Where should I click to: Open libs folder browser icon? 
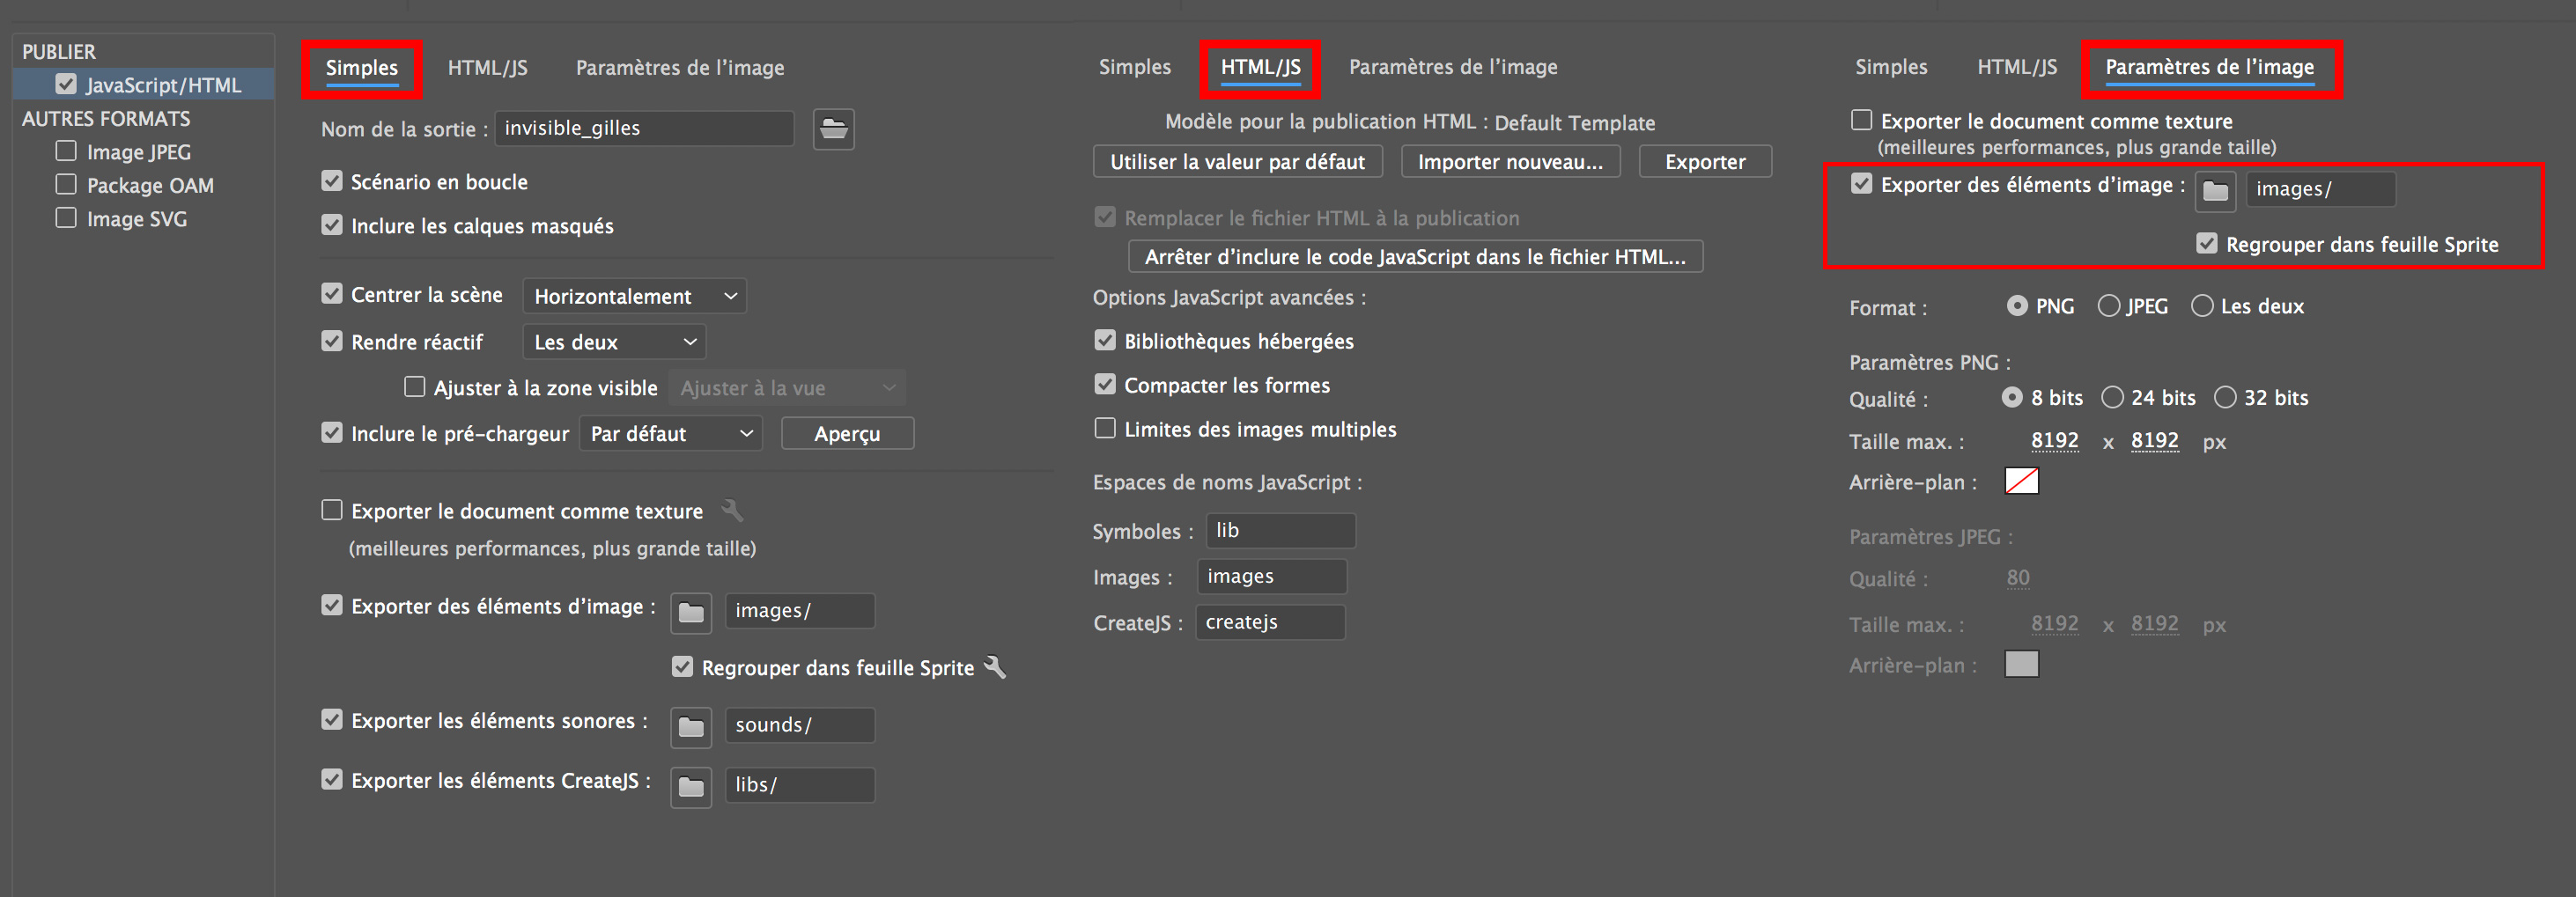691,787
